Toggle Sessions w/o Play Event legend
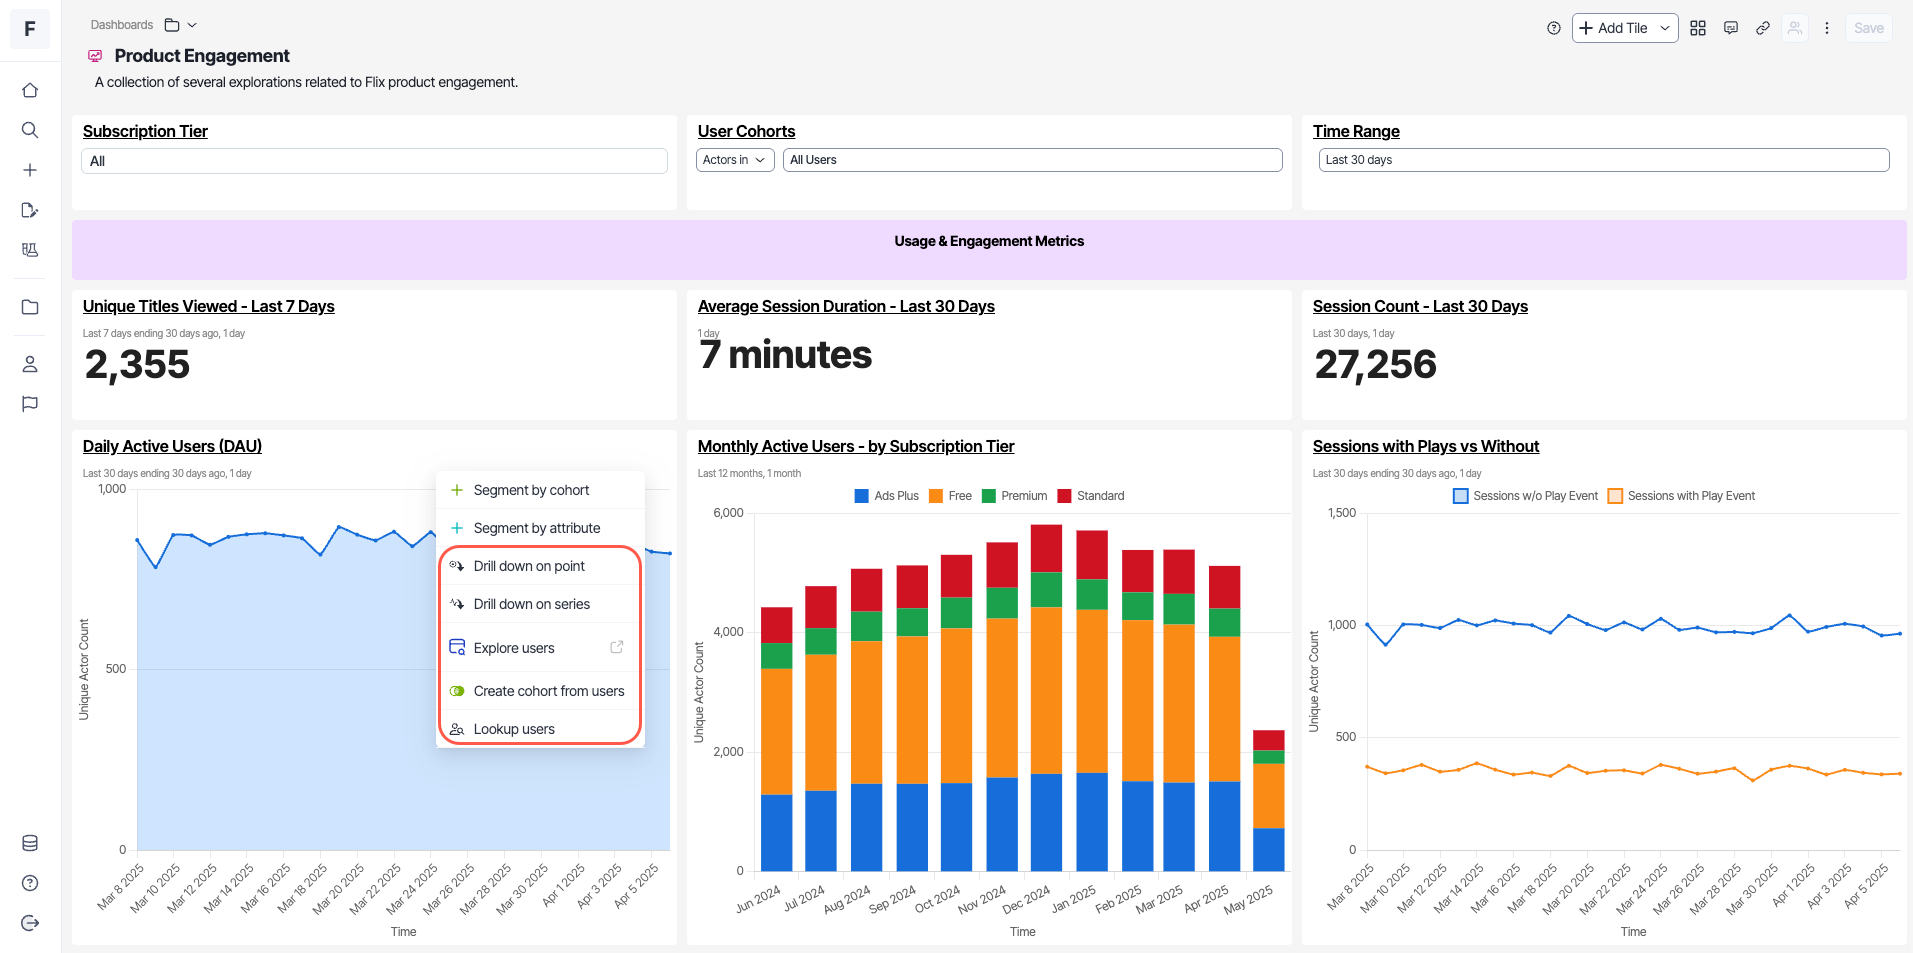Viewport: 1913px width, 953px height. tap(1526, 496)
